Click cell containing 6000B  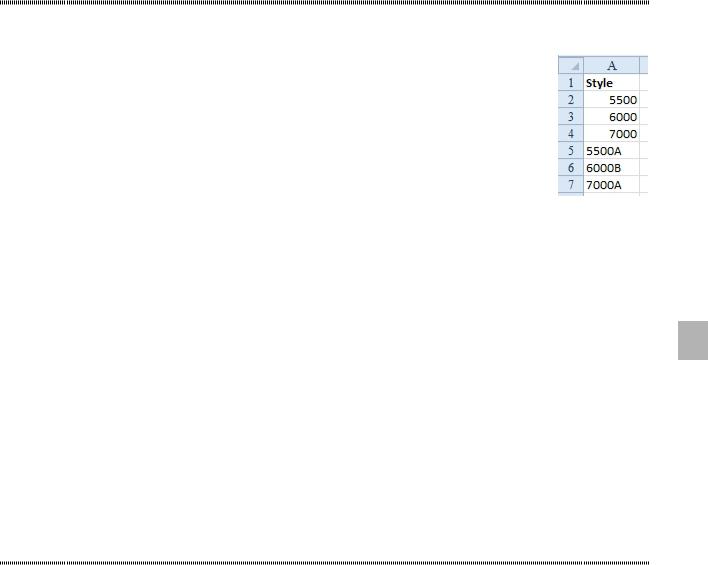pos(612,168)
